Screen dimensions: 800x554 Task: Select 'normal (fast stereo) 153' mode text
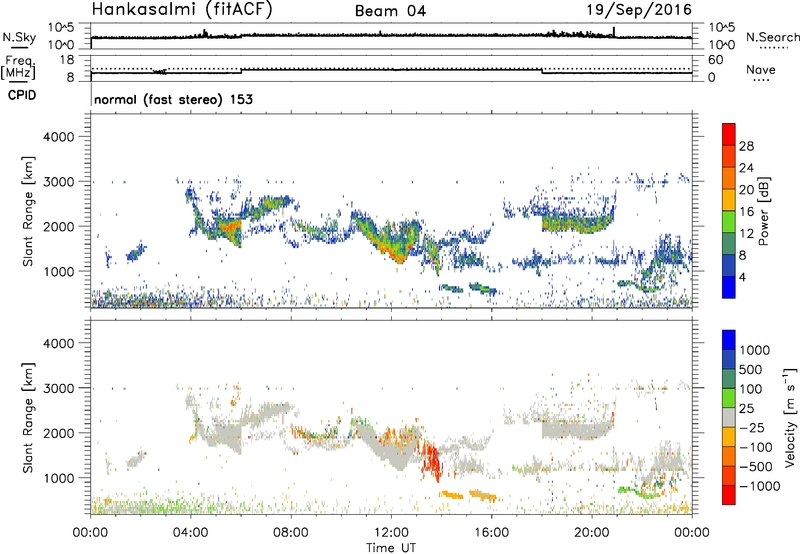pos(173,99)
